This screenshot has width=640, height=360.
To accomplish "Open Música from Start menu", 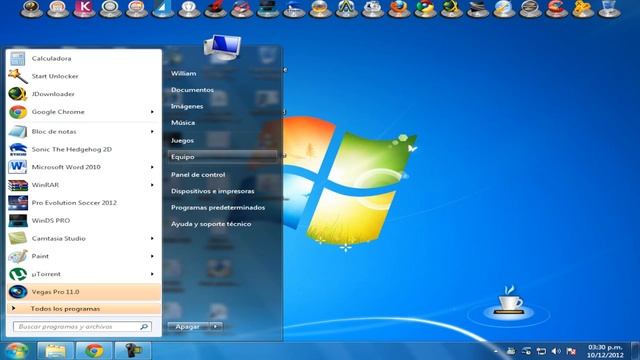I will coord(183,122).
